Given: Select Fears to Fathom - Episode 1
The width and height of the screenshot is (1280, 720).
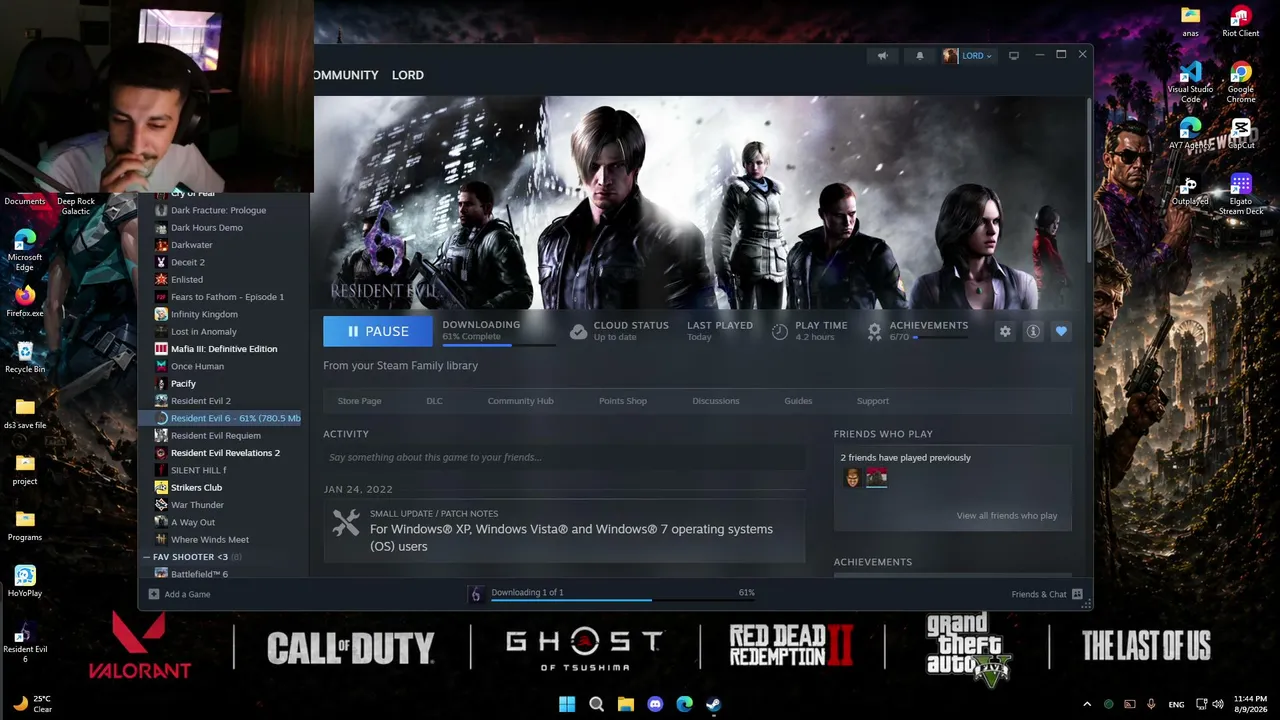Looking at the screenshot, I should pyautogui.click(x=227, y=297).
